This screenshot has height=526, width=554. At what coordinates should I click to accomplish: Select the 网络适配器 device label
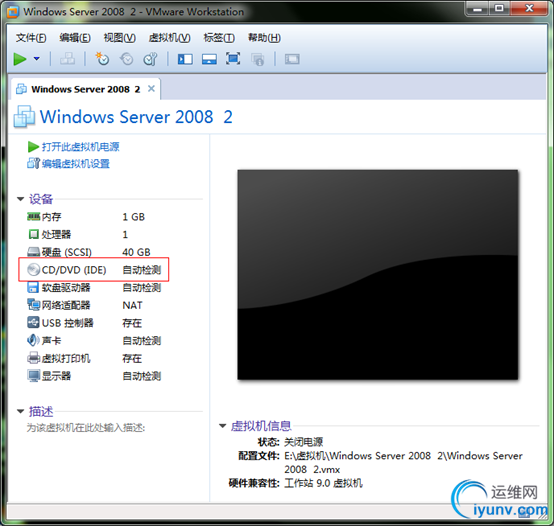(x=66, y=305)
